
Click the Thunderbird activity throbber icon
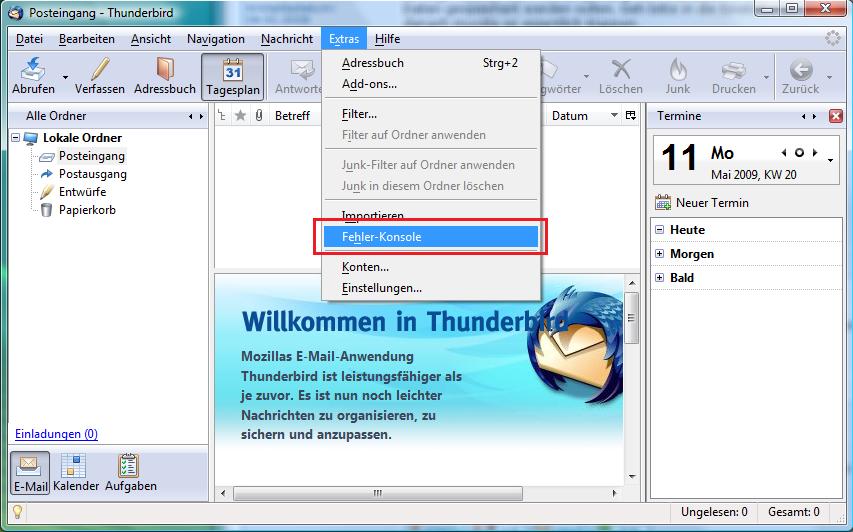point(832,39)
